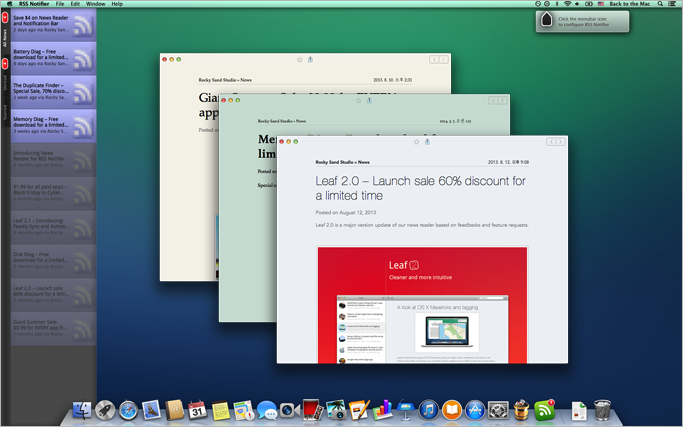Image resolution: width=683 pixels, height=427 pixels.
Task: Share the Leaf 2.0 article via share icon
Action: [427, 141]
